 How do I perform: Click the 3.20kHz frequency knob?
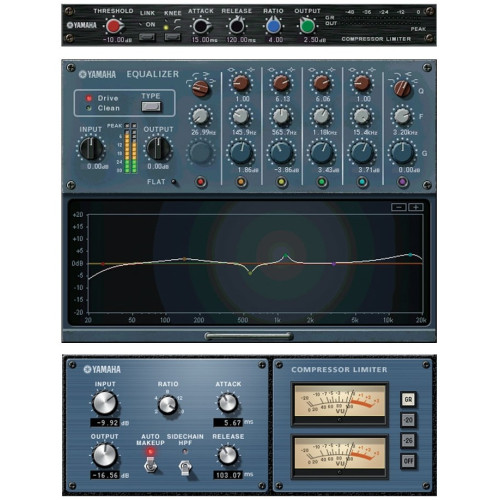(x=403, y=116)
